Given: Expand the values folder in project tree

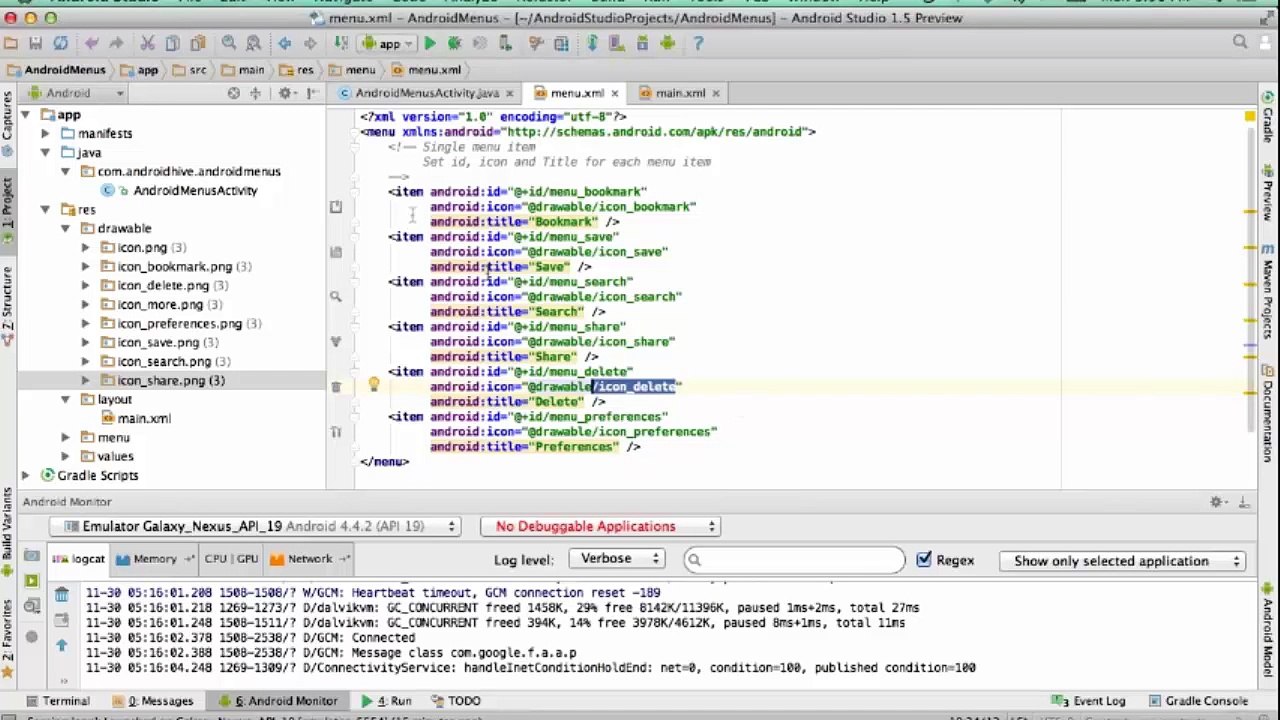Looking at the screenshot, I should (66, 456).
